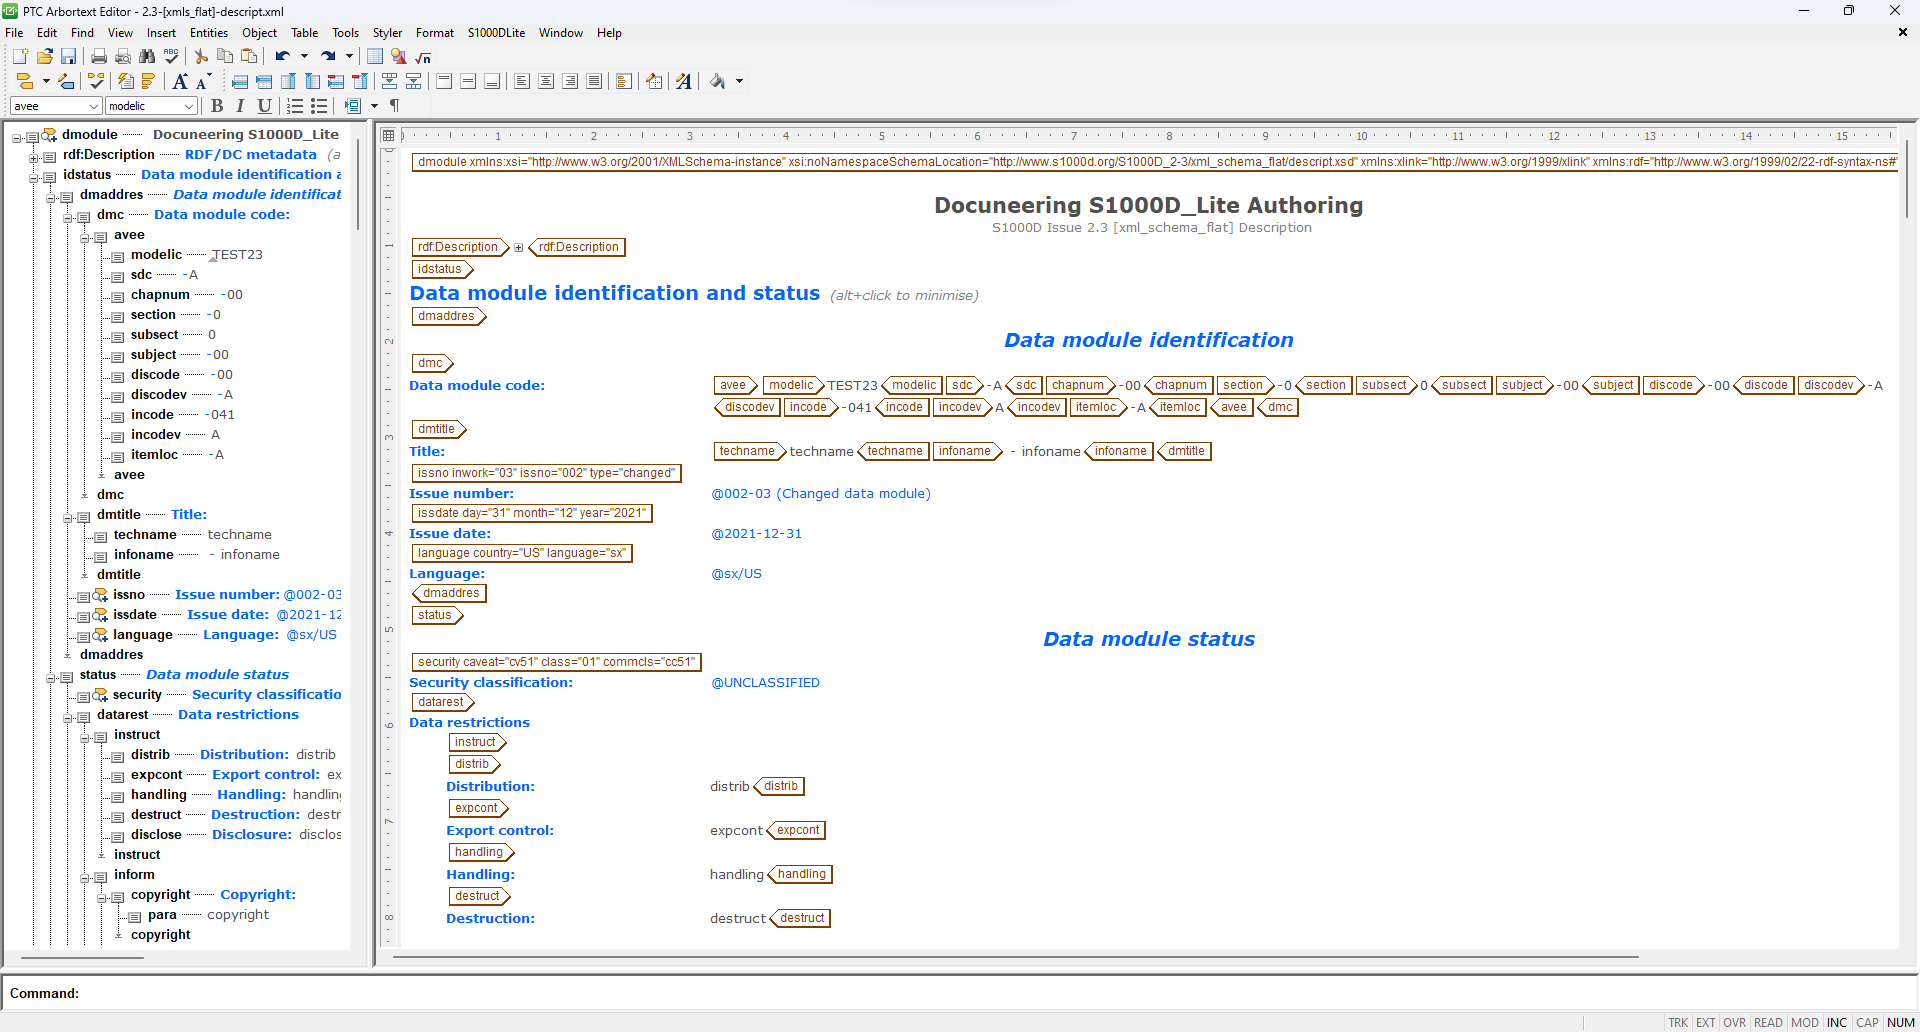1920x1032 pixels.
Task: Open the Entities menu
Action: coord(209,33)
